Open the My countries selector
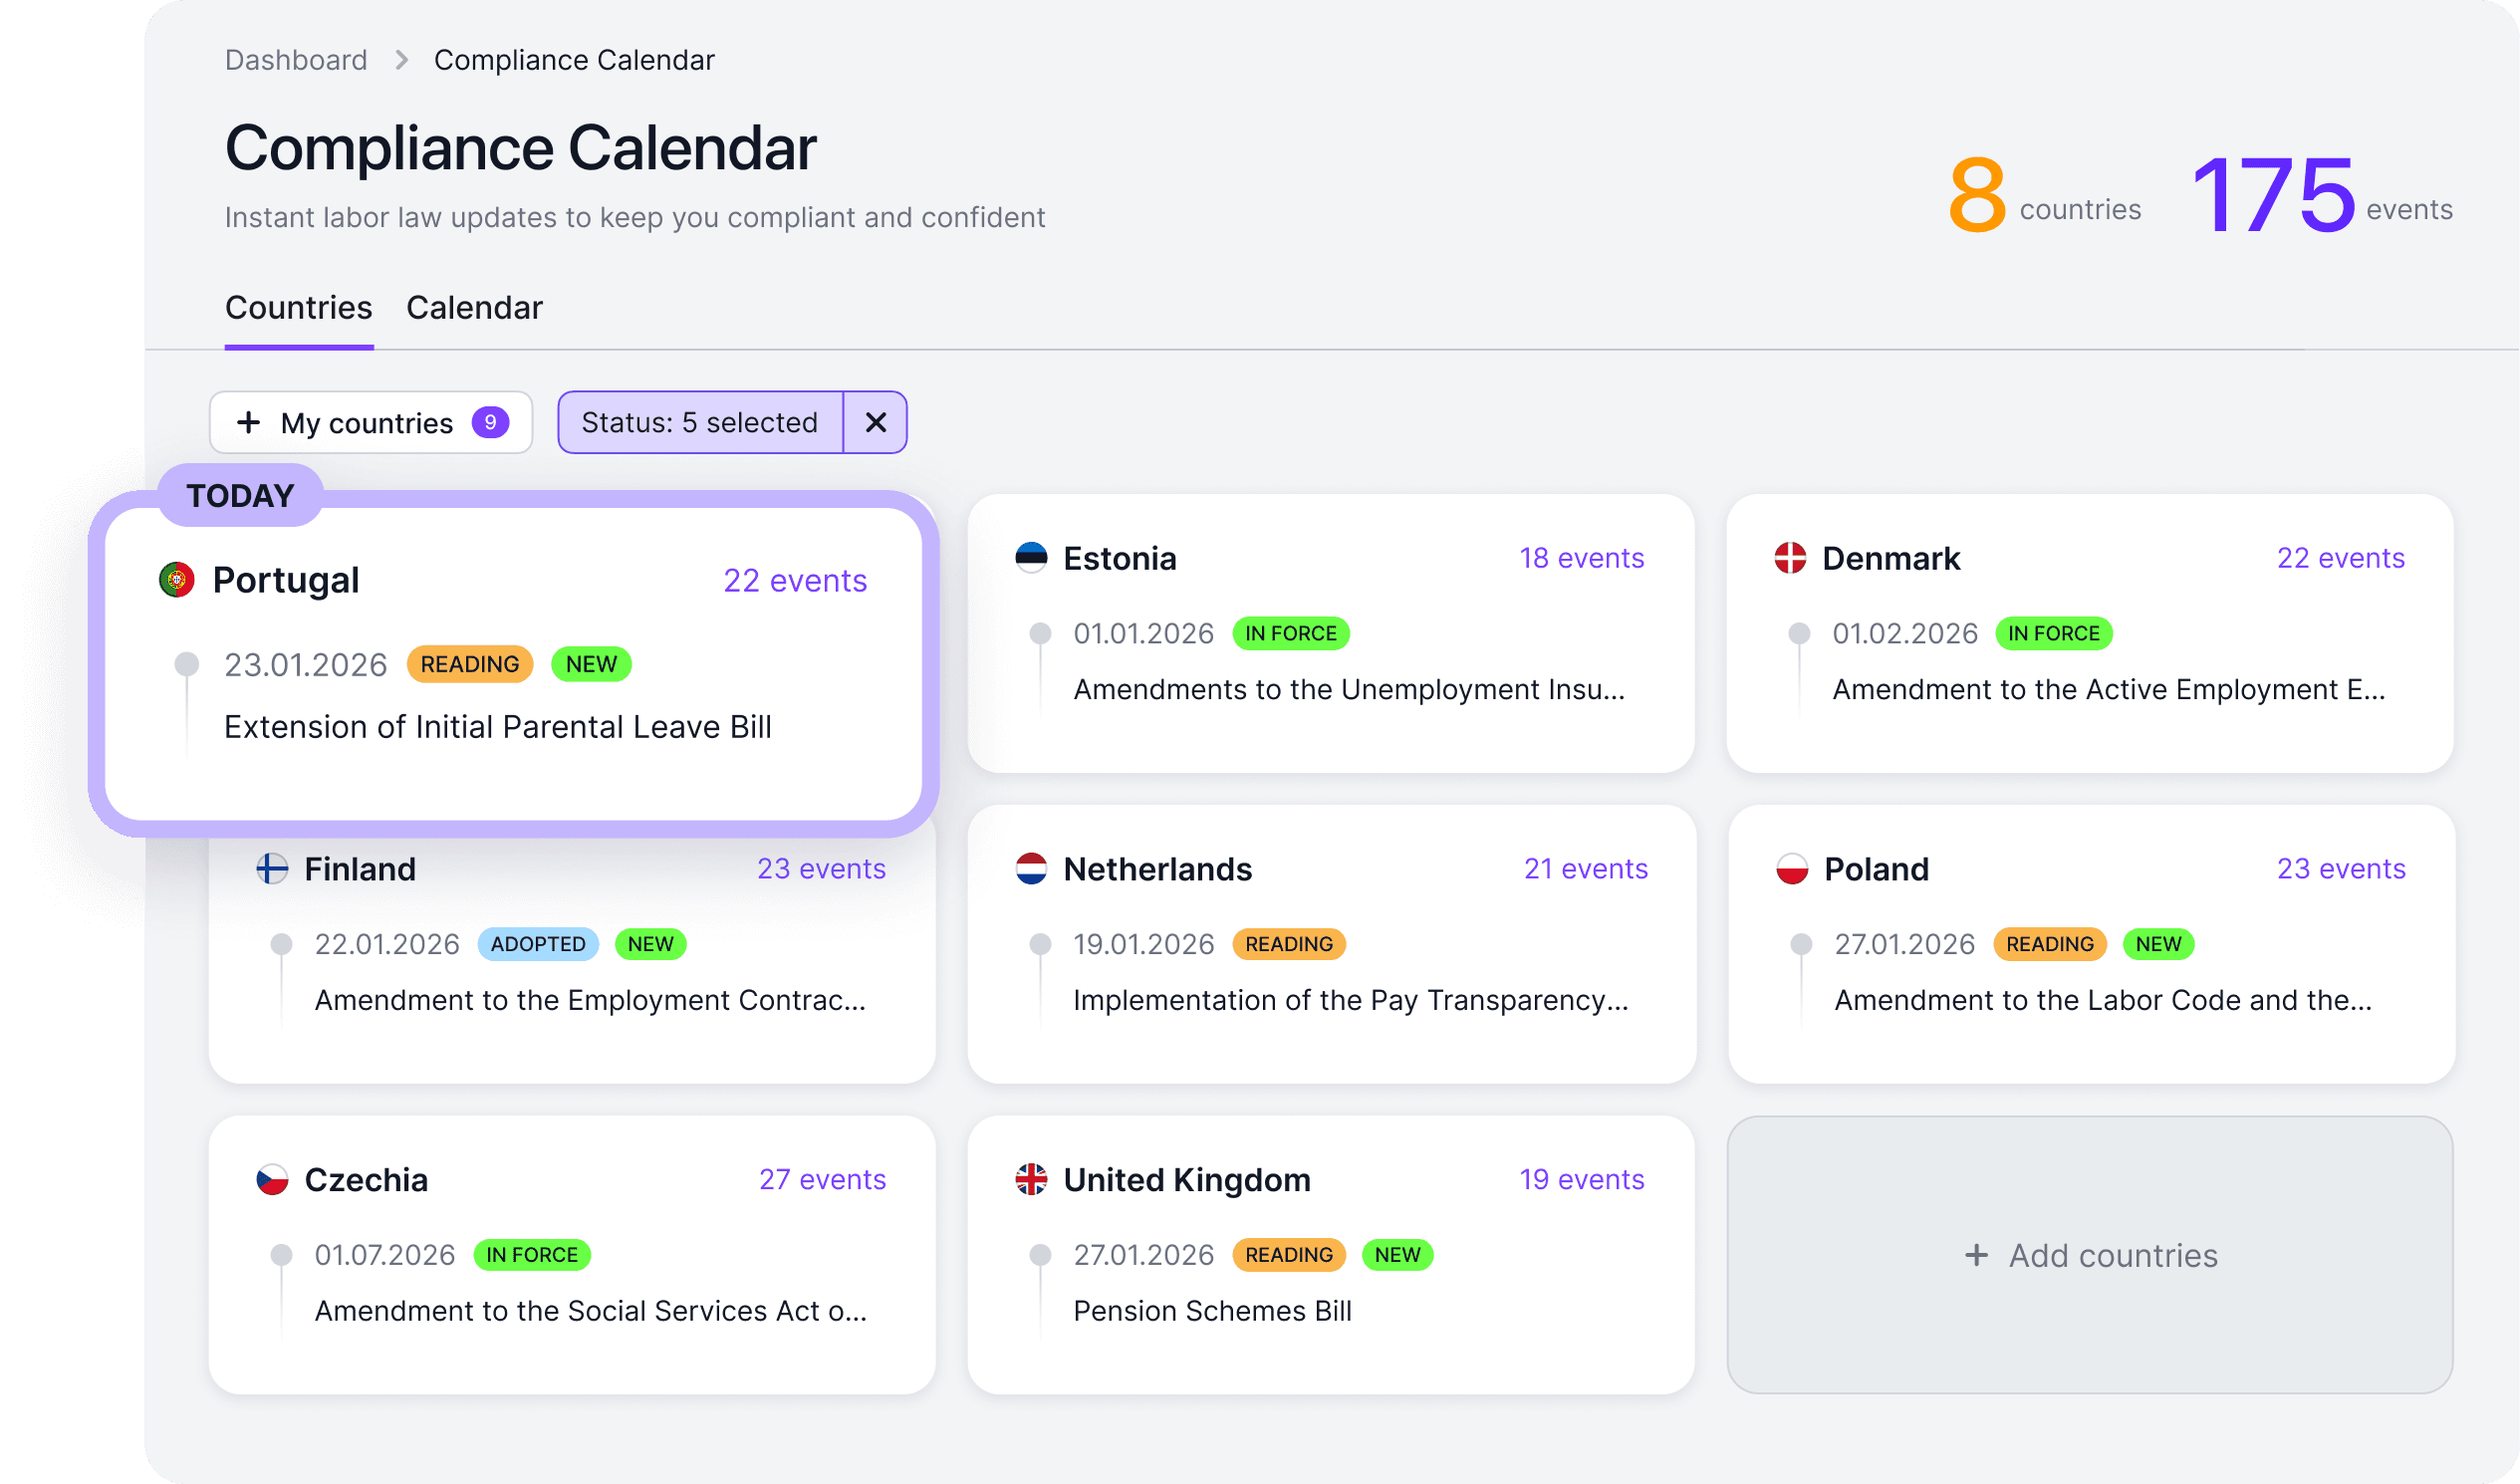The width and height of the screenshot is (2520, 1484). (x=371, y=423)
